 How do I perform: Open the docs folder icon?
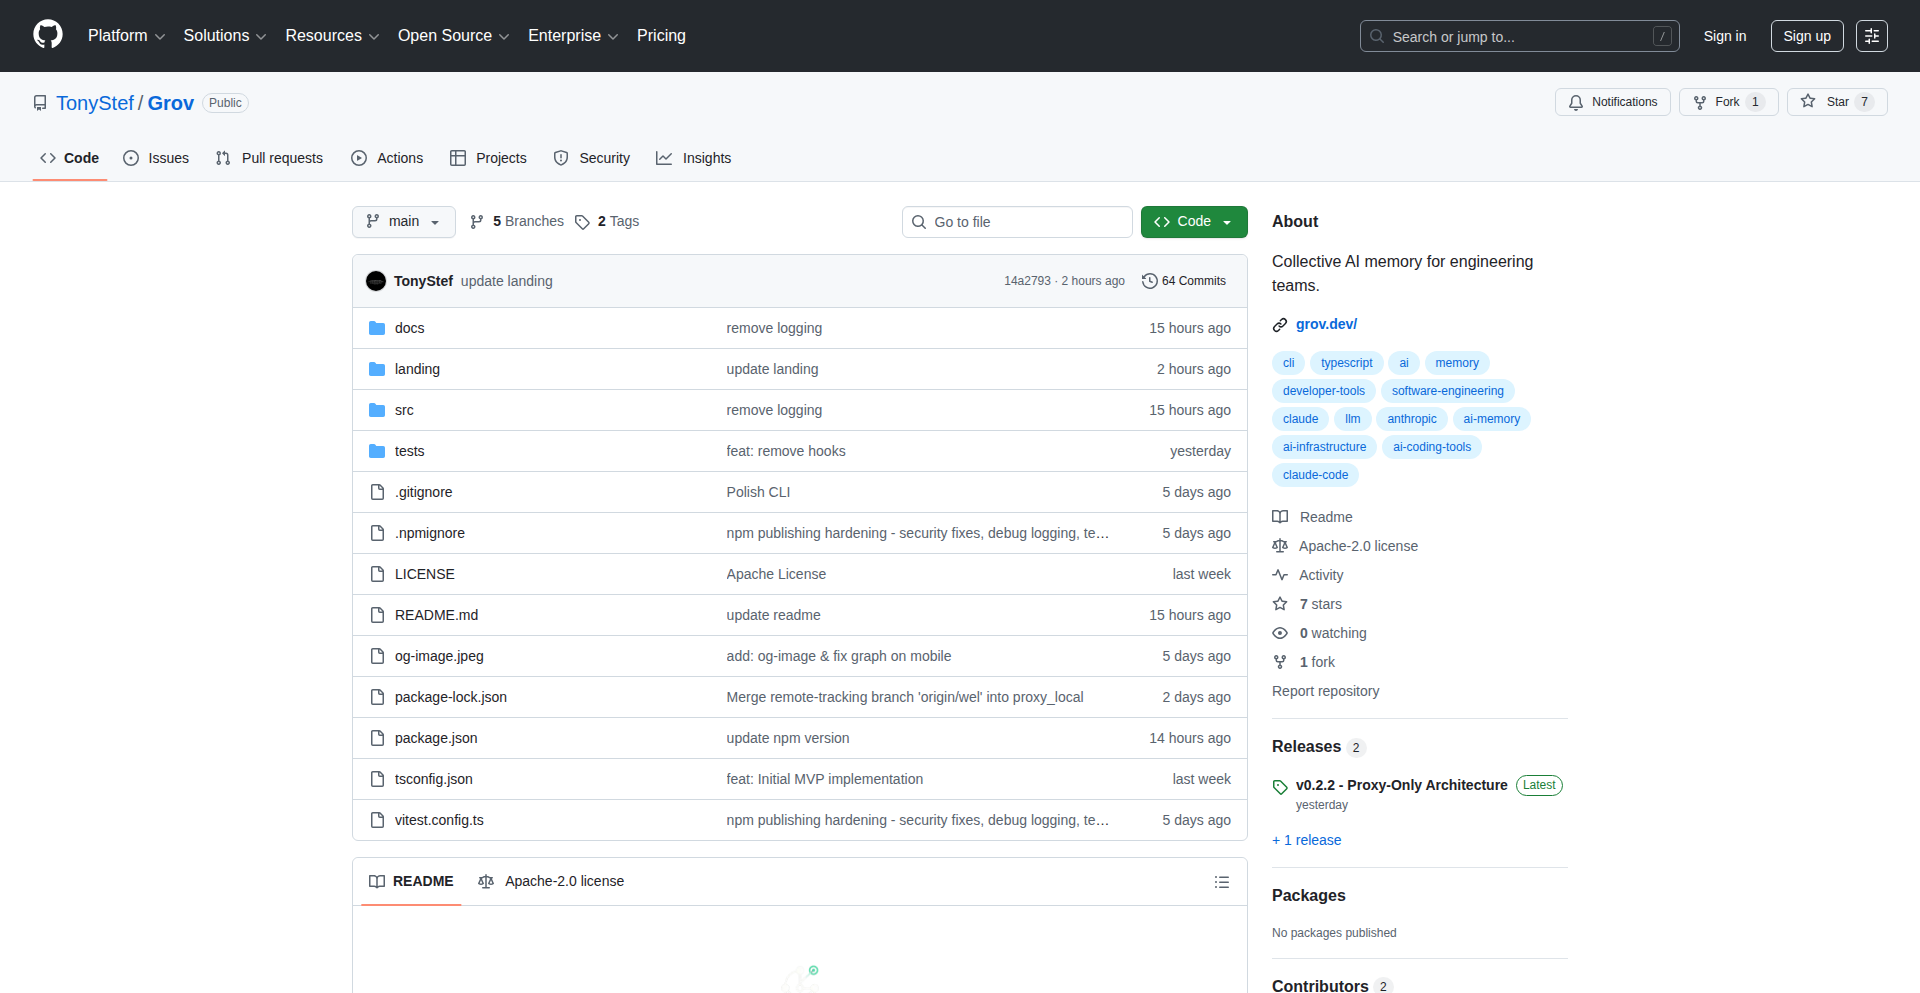(377, 328)
